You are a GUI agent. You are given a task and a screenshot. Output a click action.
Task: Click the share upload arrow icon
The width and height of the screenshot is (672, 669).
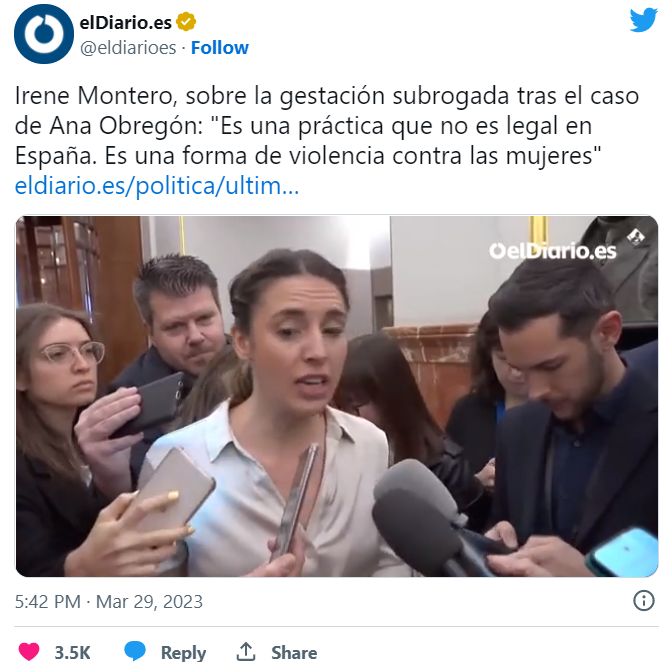click(x=246, y=651)
